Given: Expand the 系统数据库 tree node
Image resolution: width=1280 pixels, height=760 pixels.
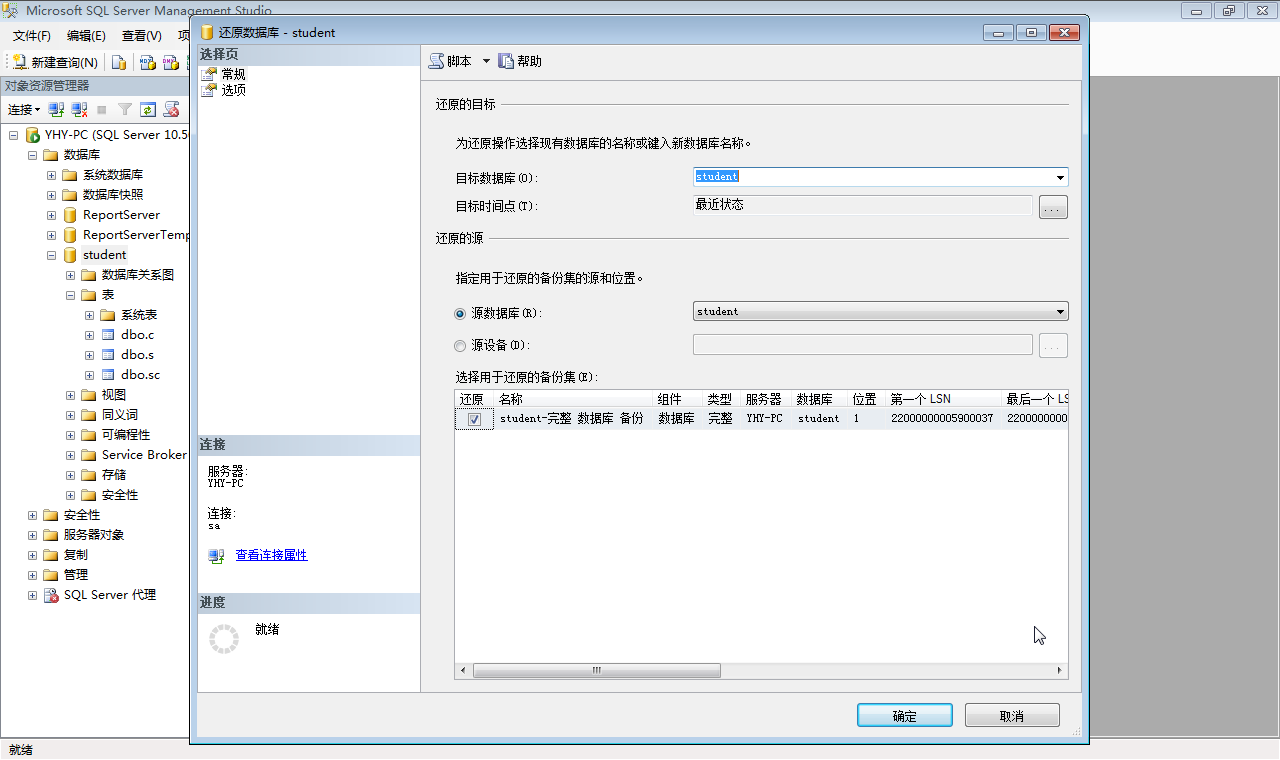Looking at the screenshot, I should [x=52, y=175].
